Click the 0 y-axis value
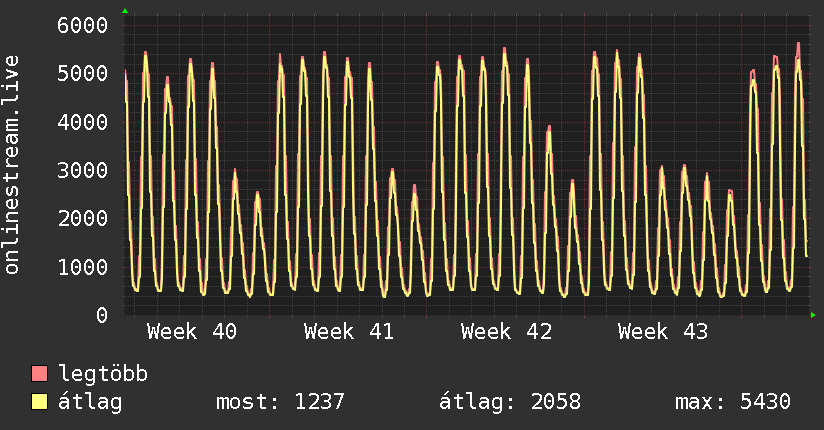The width and height of the screenshot is (824, 430). (102, 315)
